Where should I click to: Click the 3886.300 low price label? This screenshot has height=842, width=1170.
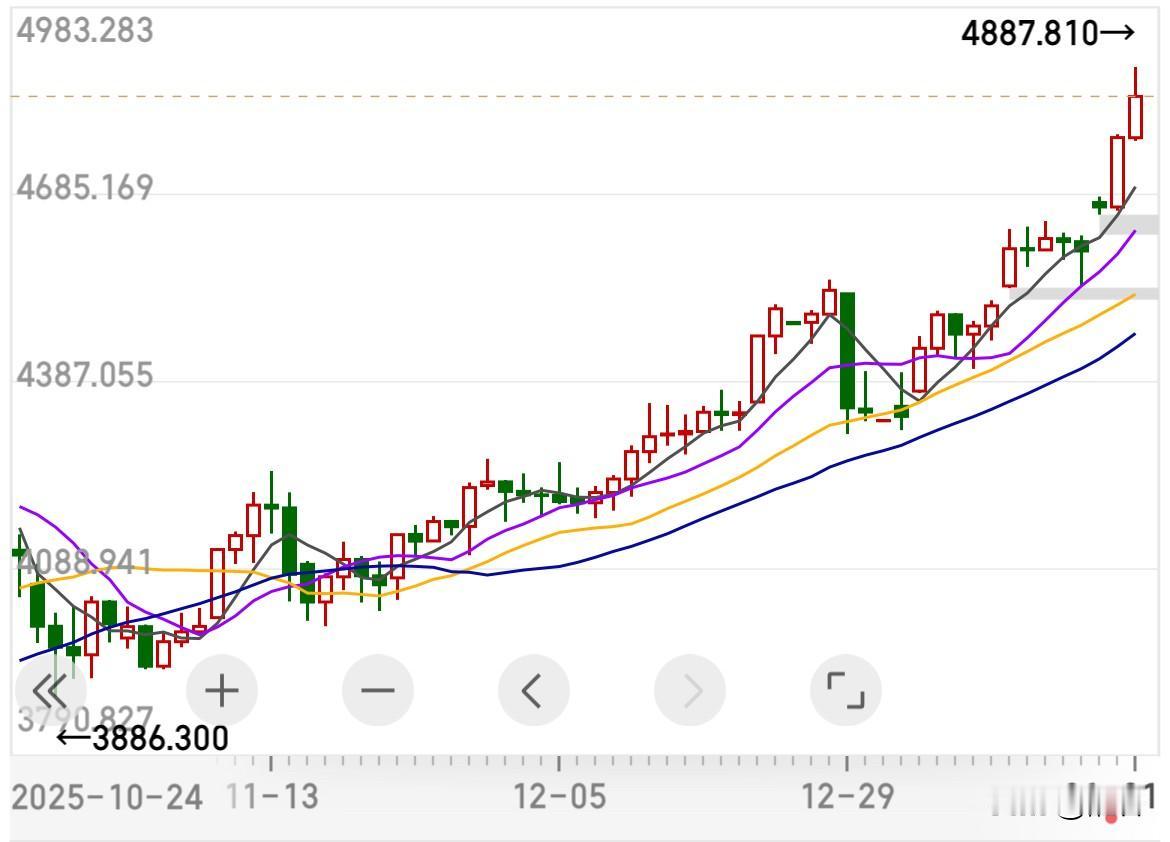click(x=143, y=738)
